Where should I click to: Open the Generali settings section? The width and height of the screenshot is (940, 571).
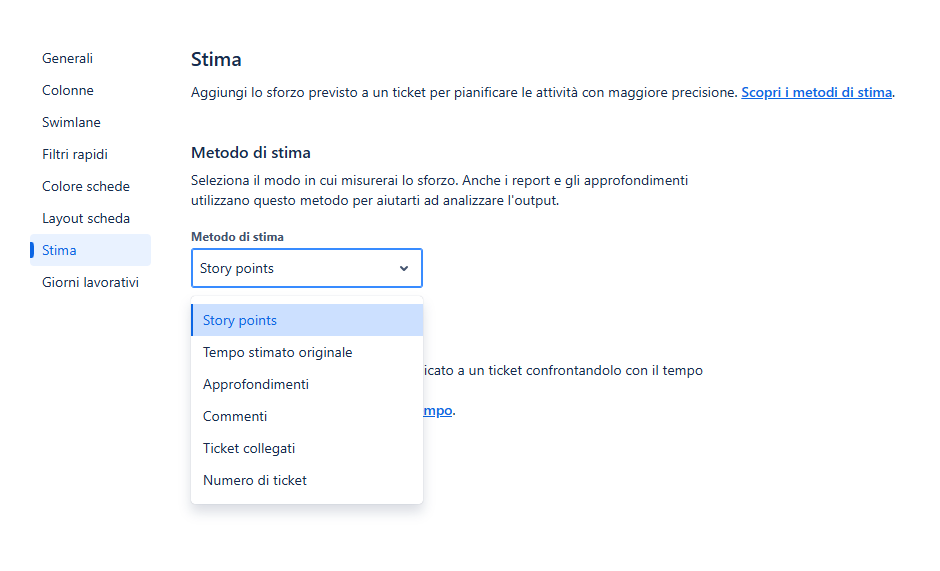pos(67,58)
